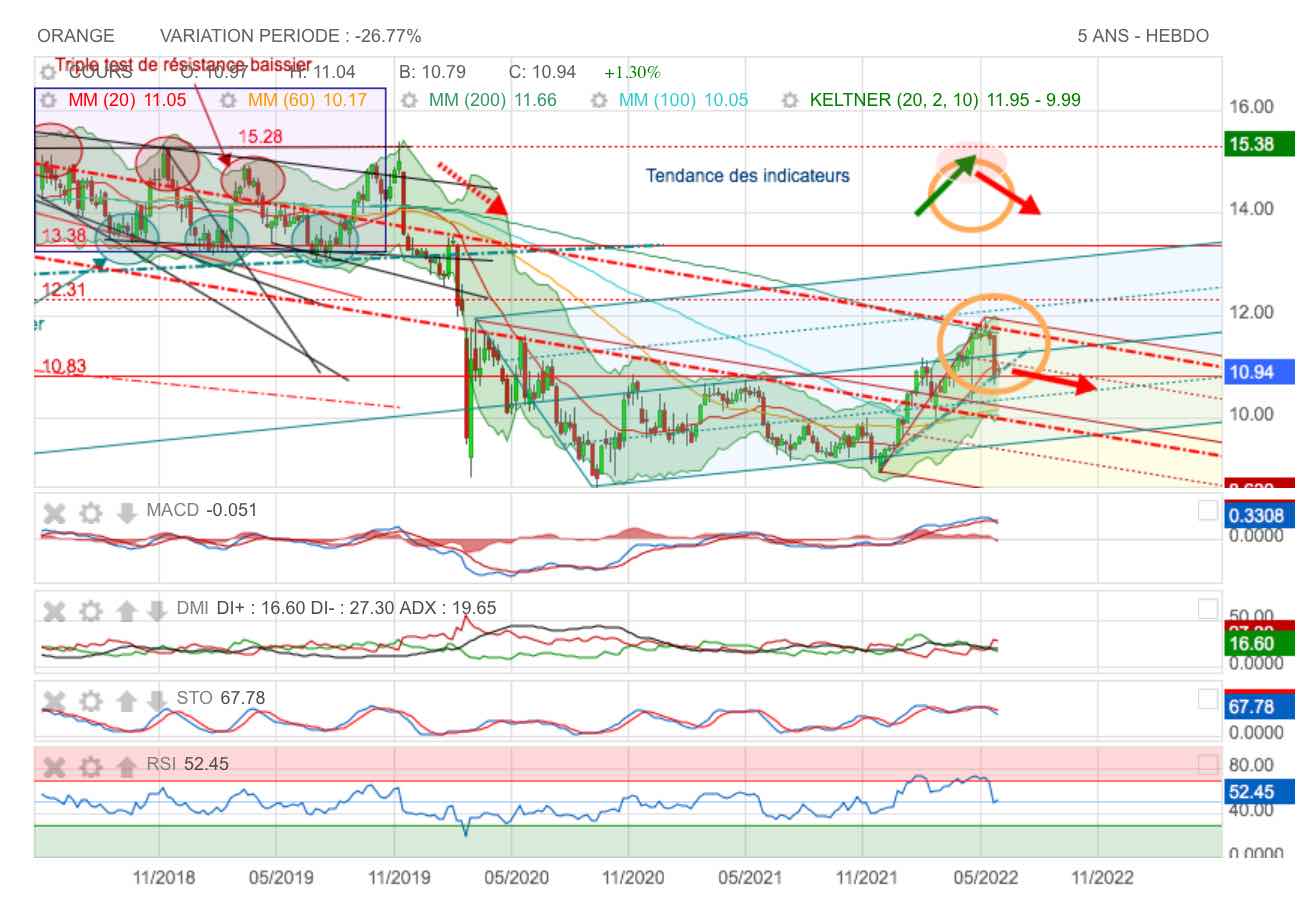Open MACD indicator gear settings

click(90, 514)
